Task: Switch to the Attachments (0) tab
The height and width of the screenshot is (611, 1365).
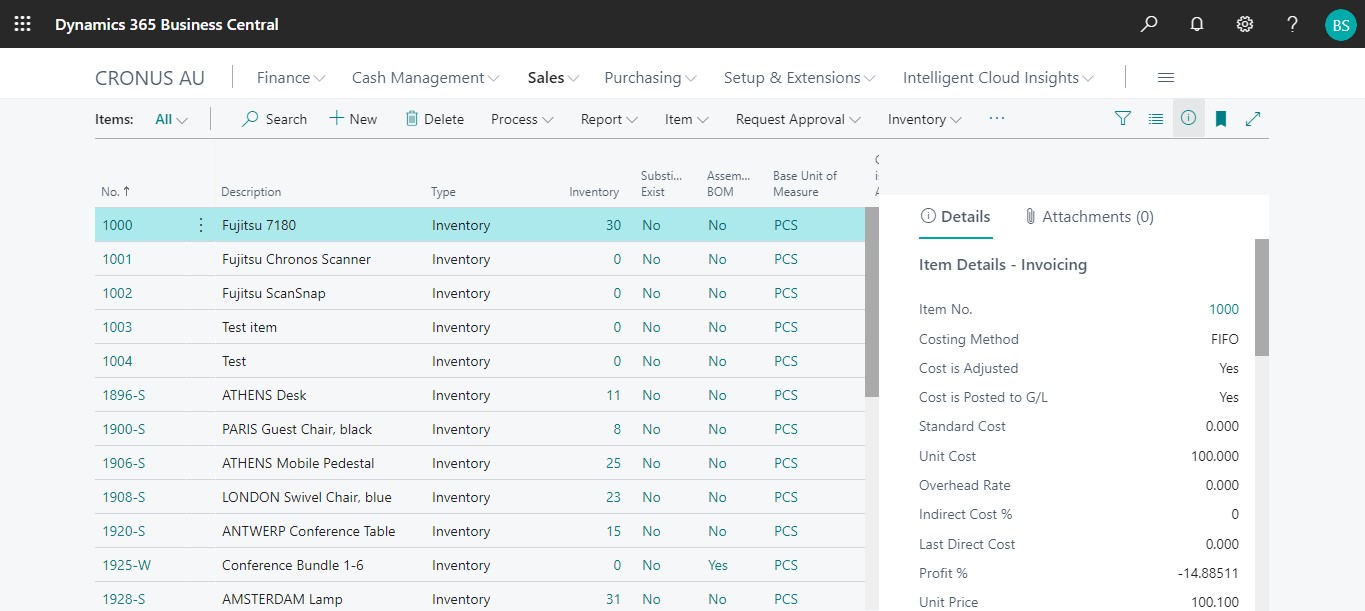Action: 1089,217
